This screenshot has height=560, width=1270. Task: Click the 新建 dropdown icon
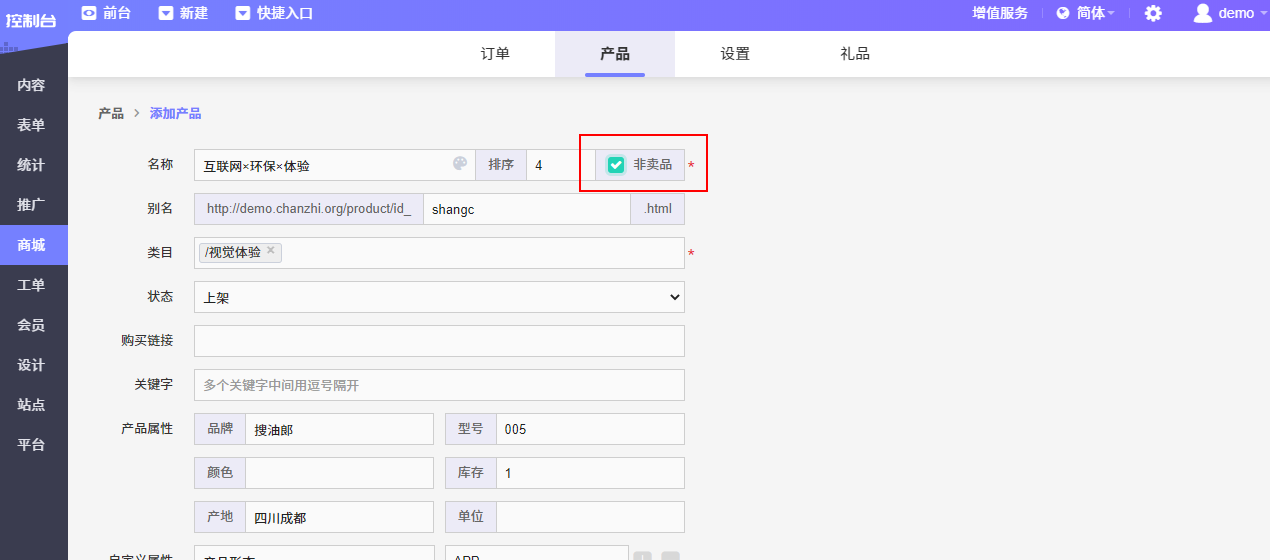coord(167,13)
